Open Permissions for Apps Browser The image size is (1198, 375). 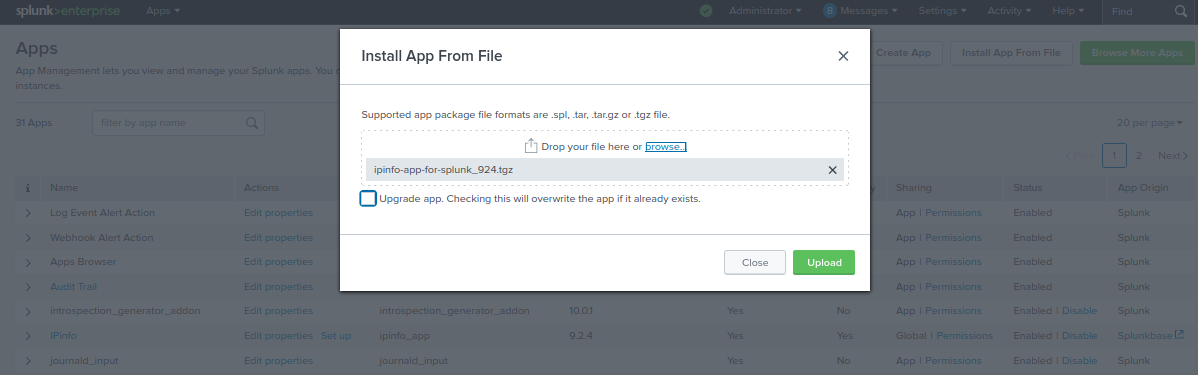coord(953,262)
